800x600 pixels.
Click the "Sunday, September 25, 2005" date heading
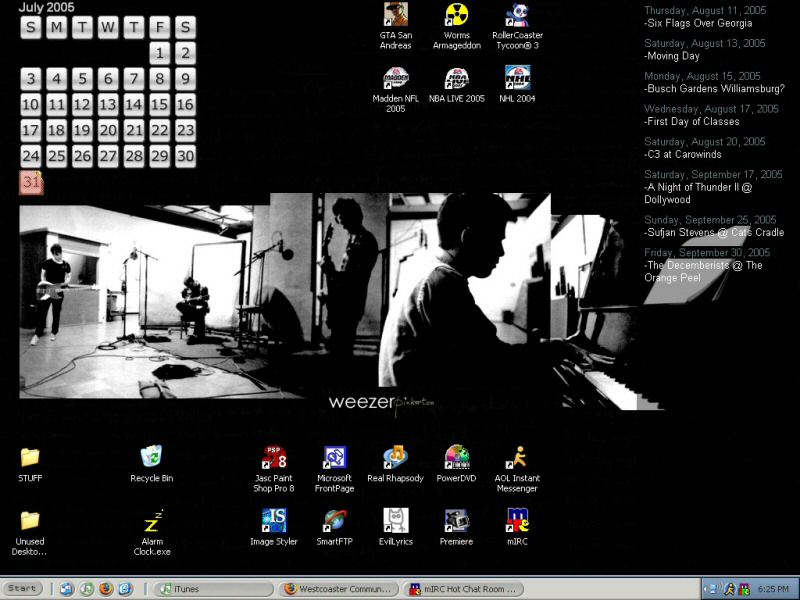pos(710,220)
